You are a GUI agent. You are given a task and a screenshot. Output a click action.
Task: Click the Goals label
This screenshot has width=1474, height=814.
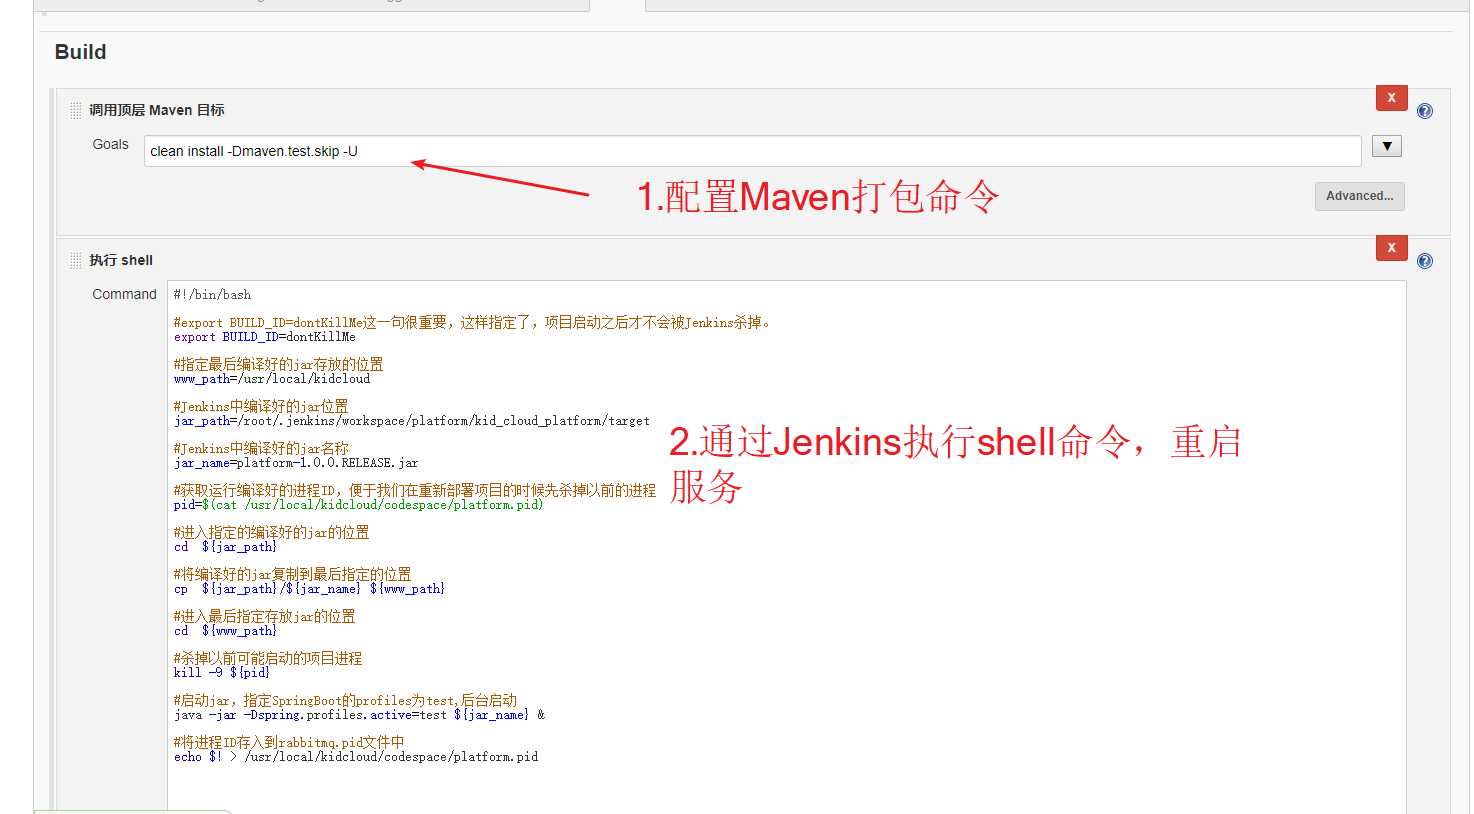(x=110, y=144)
